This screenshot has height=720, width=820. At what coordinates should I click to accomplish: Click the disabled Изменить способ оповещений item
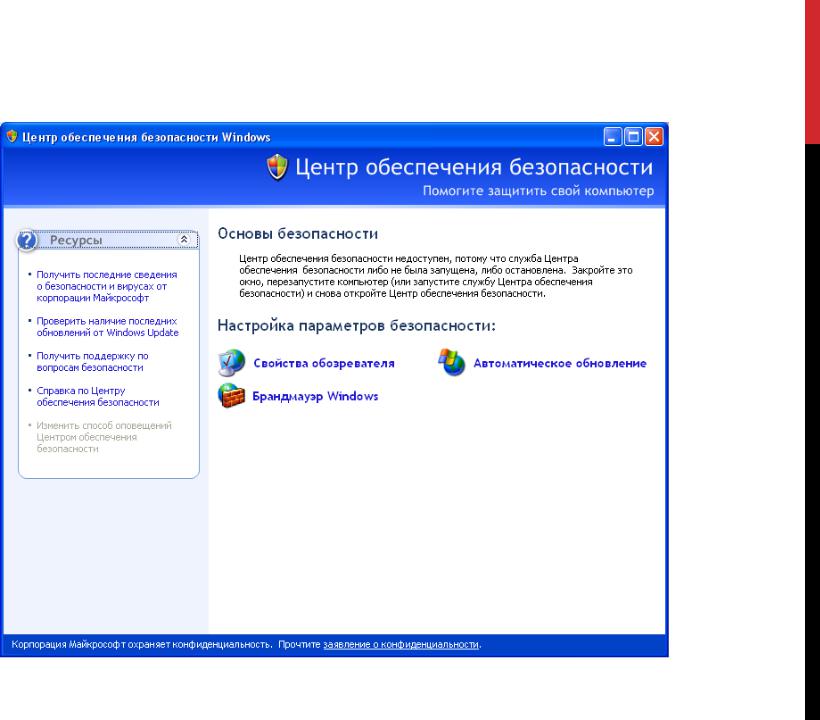point(104,437)
